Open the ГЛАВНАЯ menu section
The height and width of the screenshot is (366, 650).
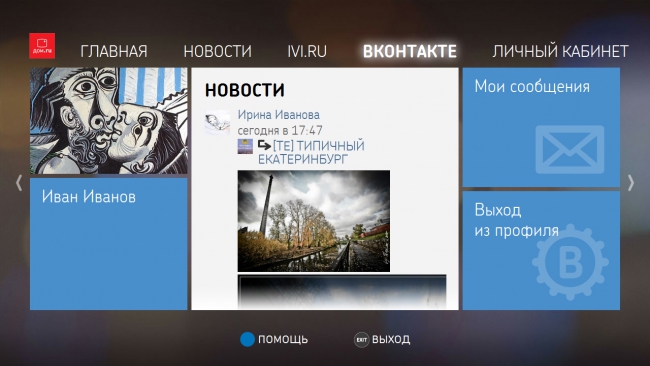(114, 51)
